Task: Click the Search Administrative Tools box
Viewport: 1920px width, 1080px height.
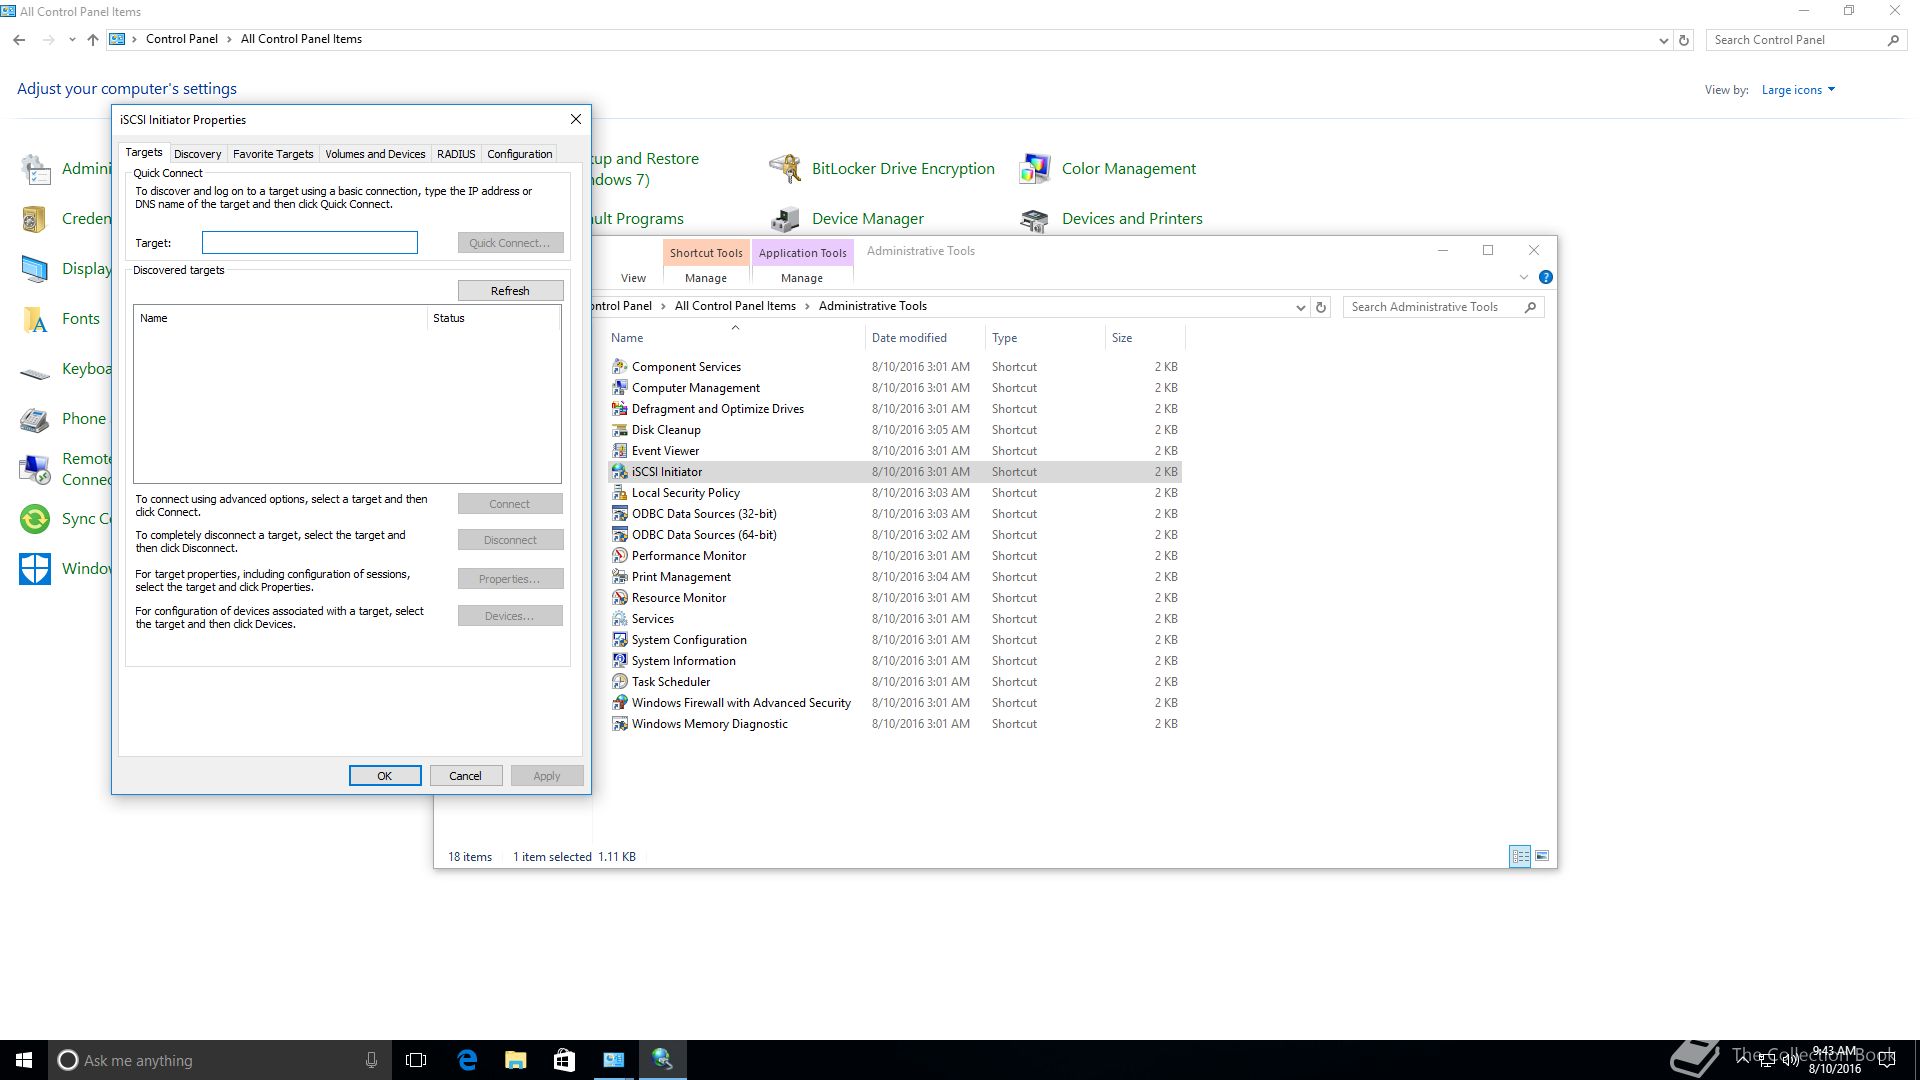Action: click(1443, 307)
